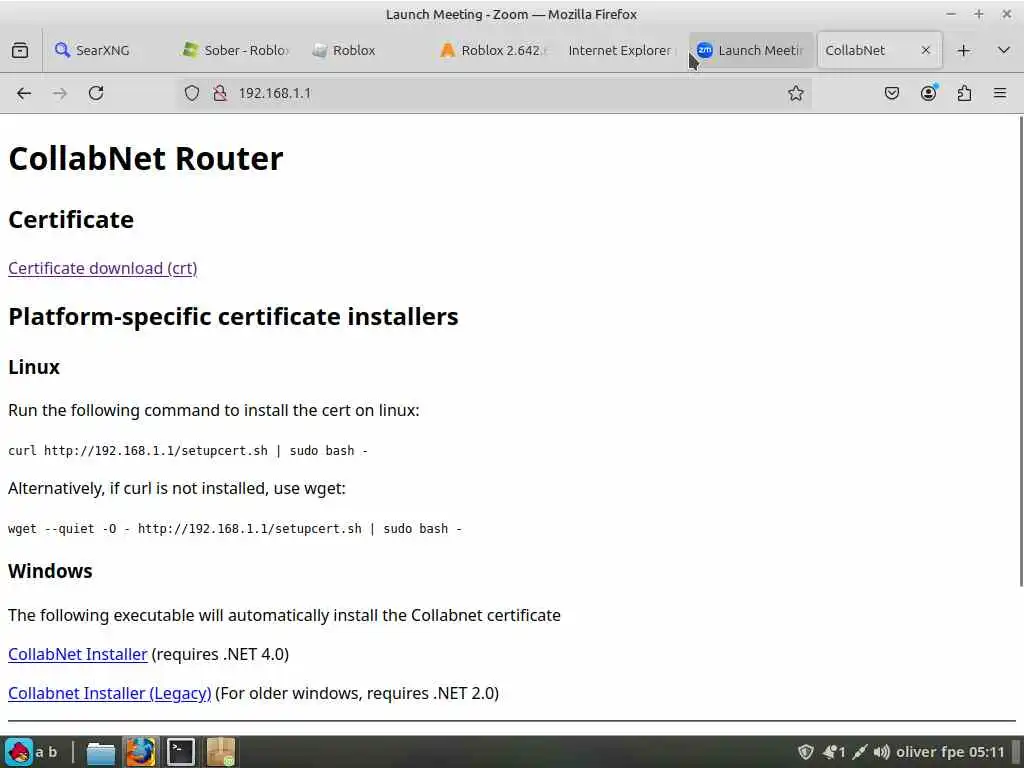
Task: Open the Certificate download (crt) link
Action: [x=103, y=268]
